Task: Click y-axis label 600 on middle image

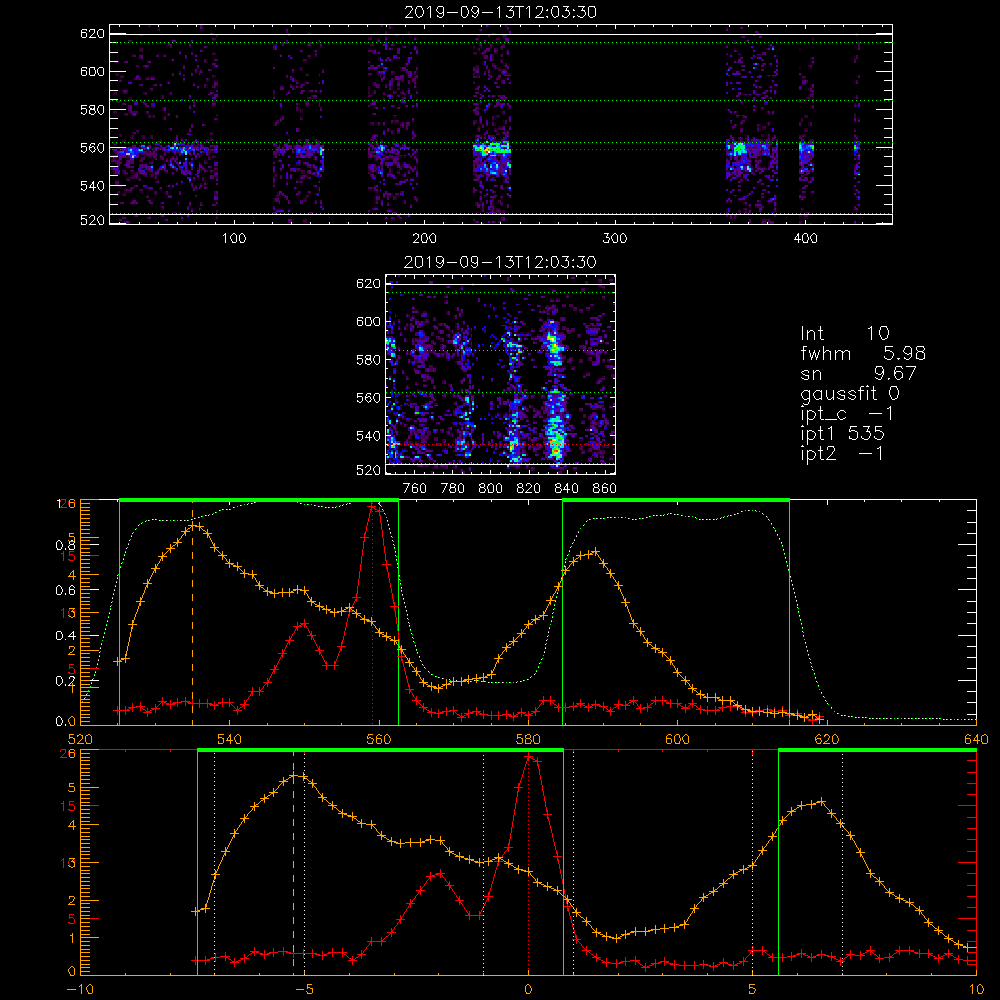Action: pos(368,321)
